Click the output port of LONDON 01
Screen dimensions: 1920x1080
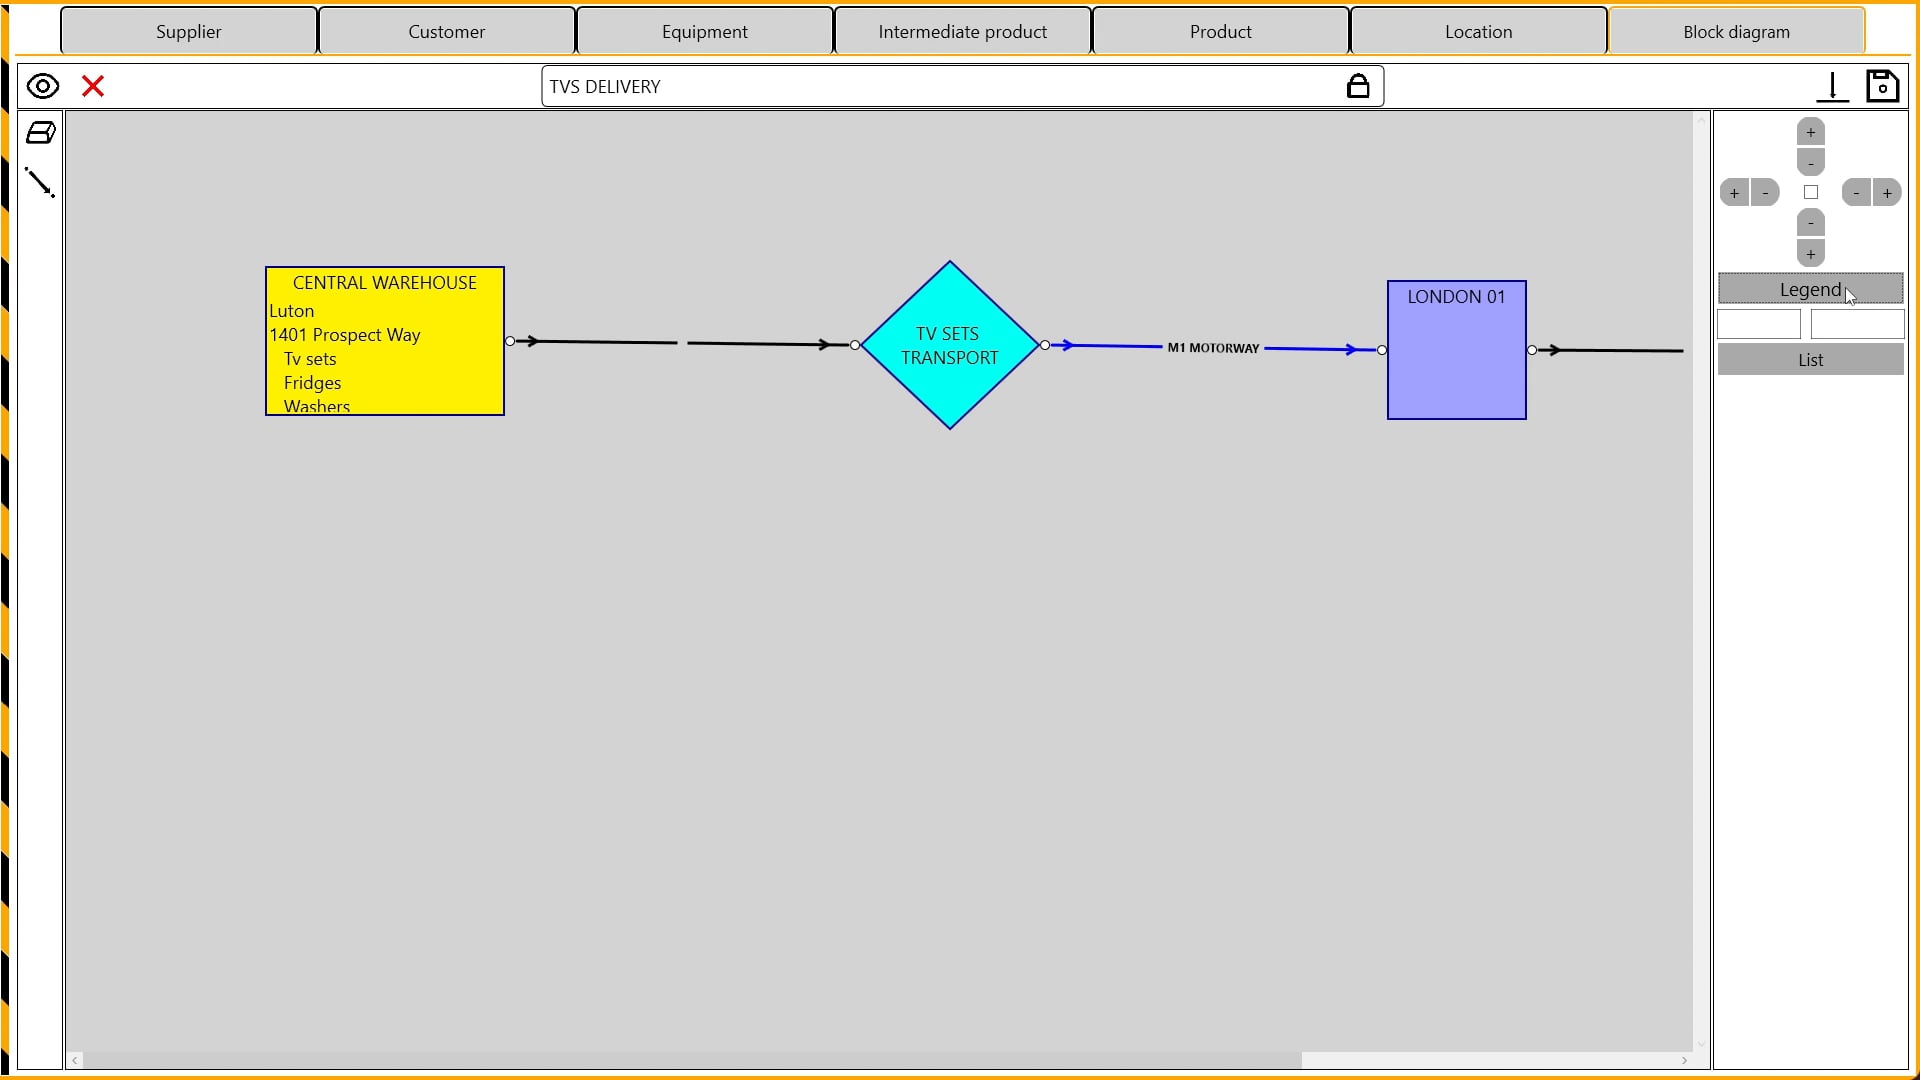(x=1532, y=350)
